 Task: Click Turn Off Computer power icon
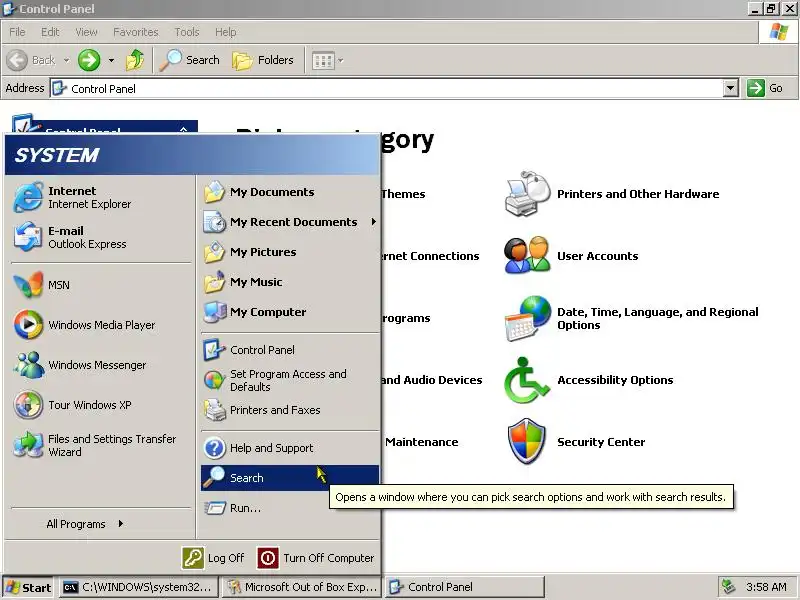268,558
